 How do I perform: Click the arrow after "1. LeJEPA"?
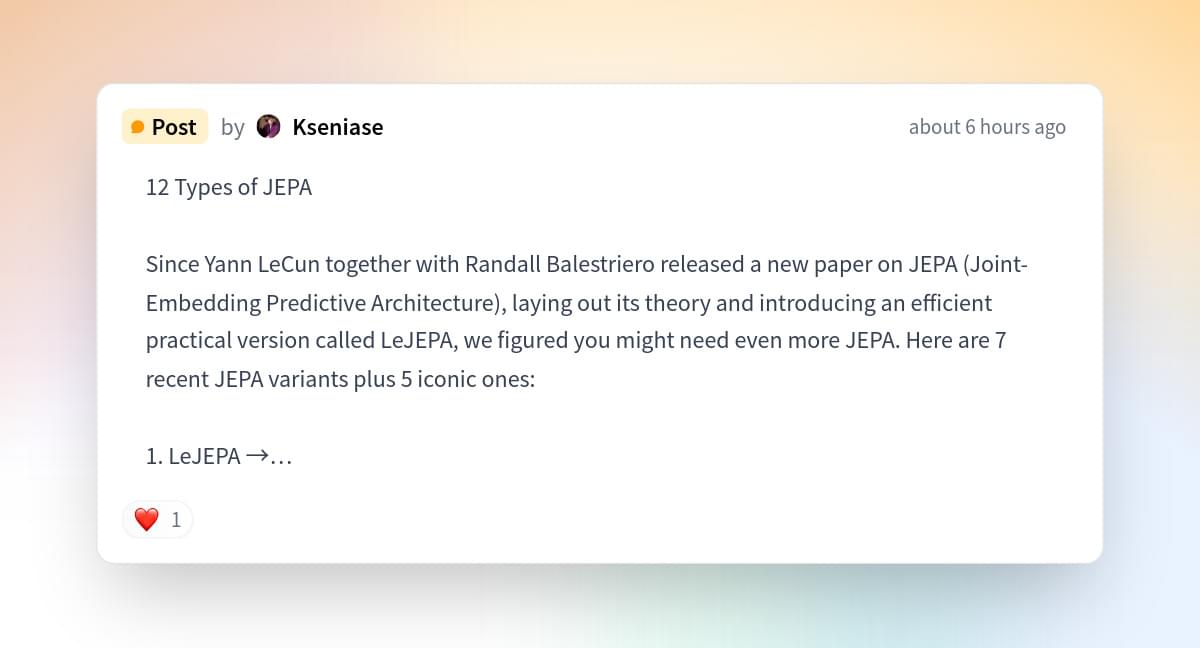[x=257, y=456]
